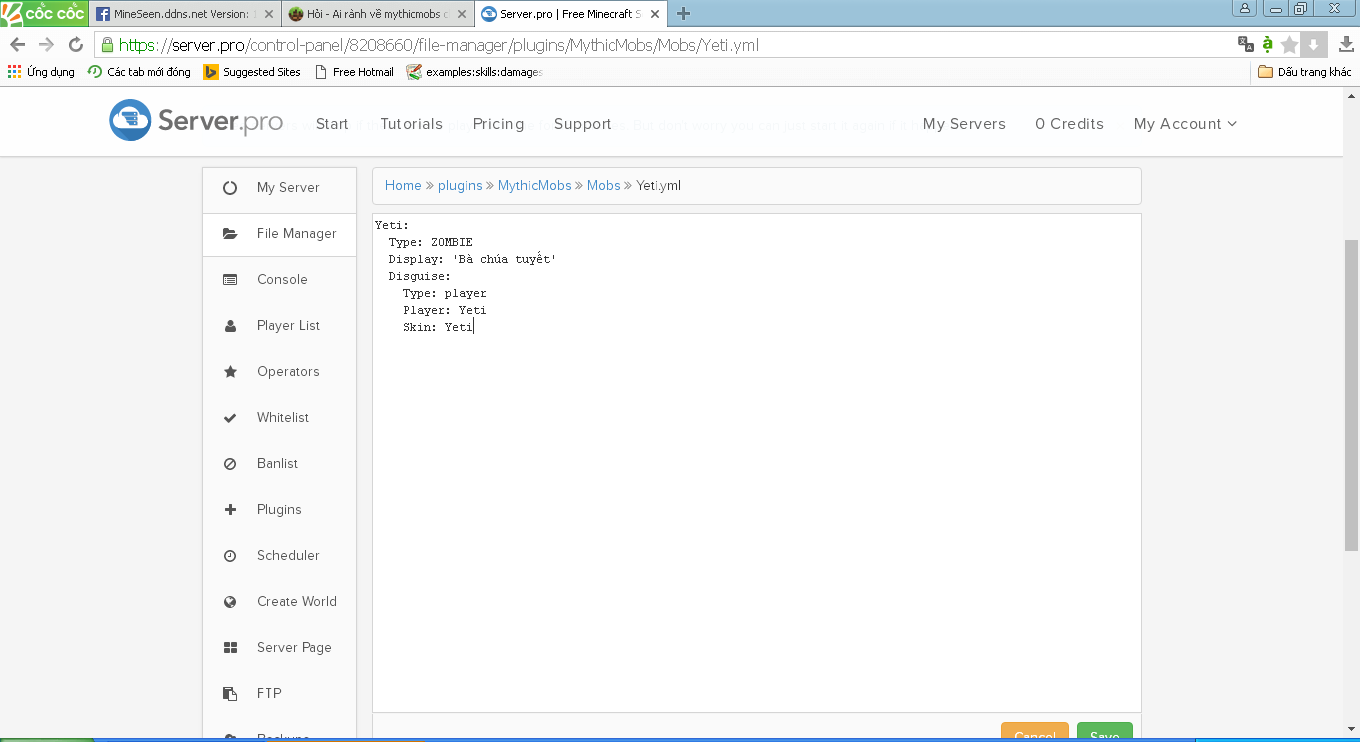Click the first line 'Yeti:' in the editor
This screenshot has width=1360, height=742.
coord(392,225)
